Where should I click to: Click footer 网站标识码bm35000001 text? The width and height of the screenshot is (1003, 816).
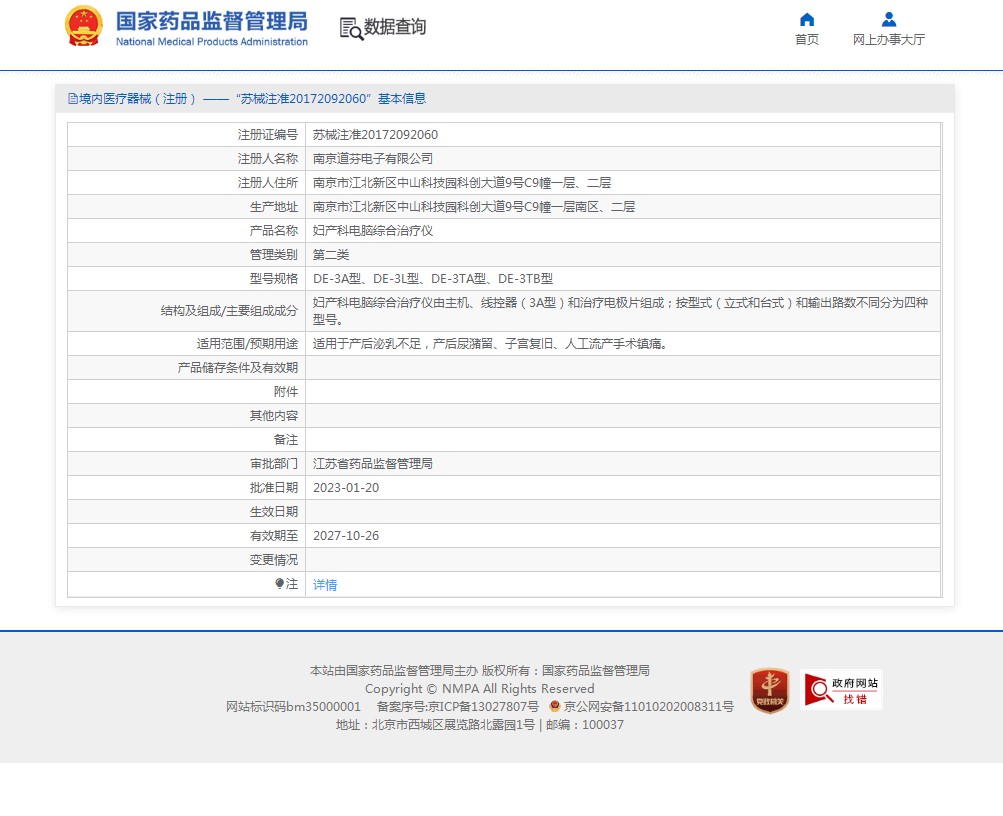(294, 707)
